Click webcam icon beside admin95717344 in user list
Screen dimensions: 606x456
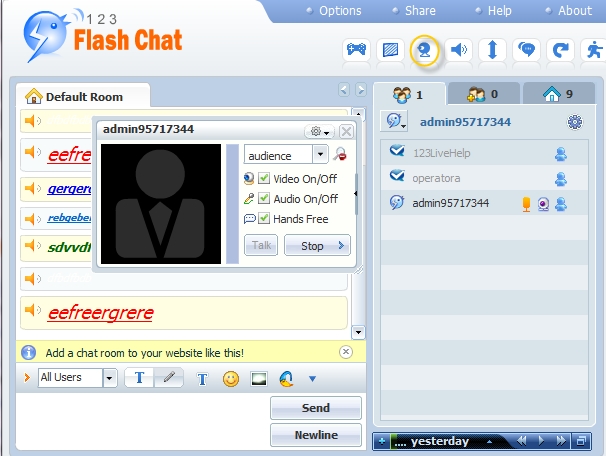[x=543, y=203]
